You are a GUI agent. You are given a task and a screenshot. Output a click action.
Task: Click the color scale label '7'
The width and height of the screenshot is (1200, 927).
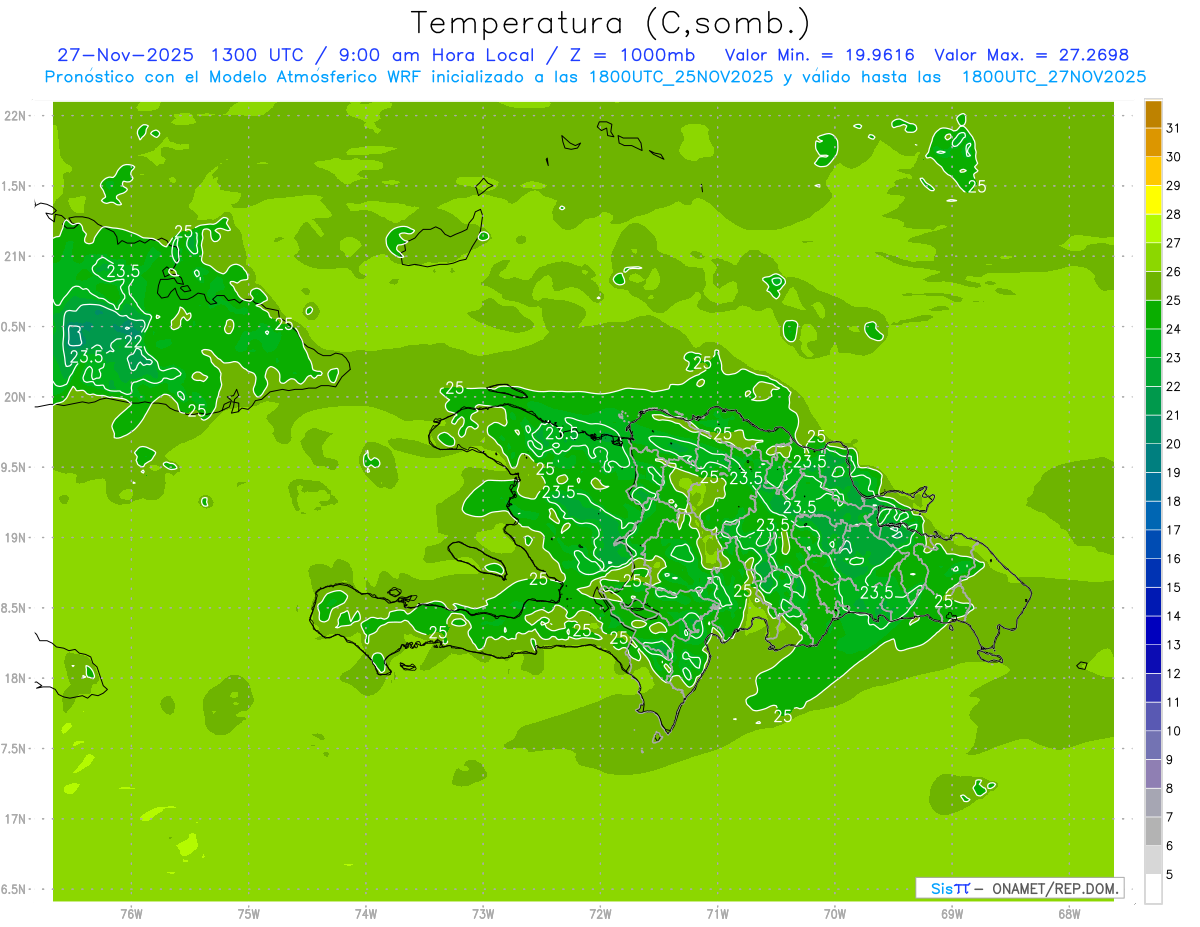1170,817
